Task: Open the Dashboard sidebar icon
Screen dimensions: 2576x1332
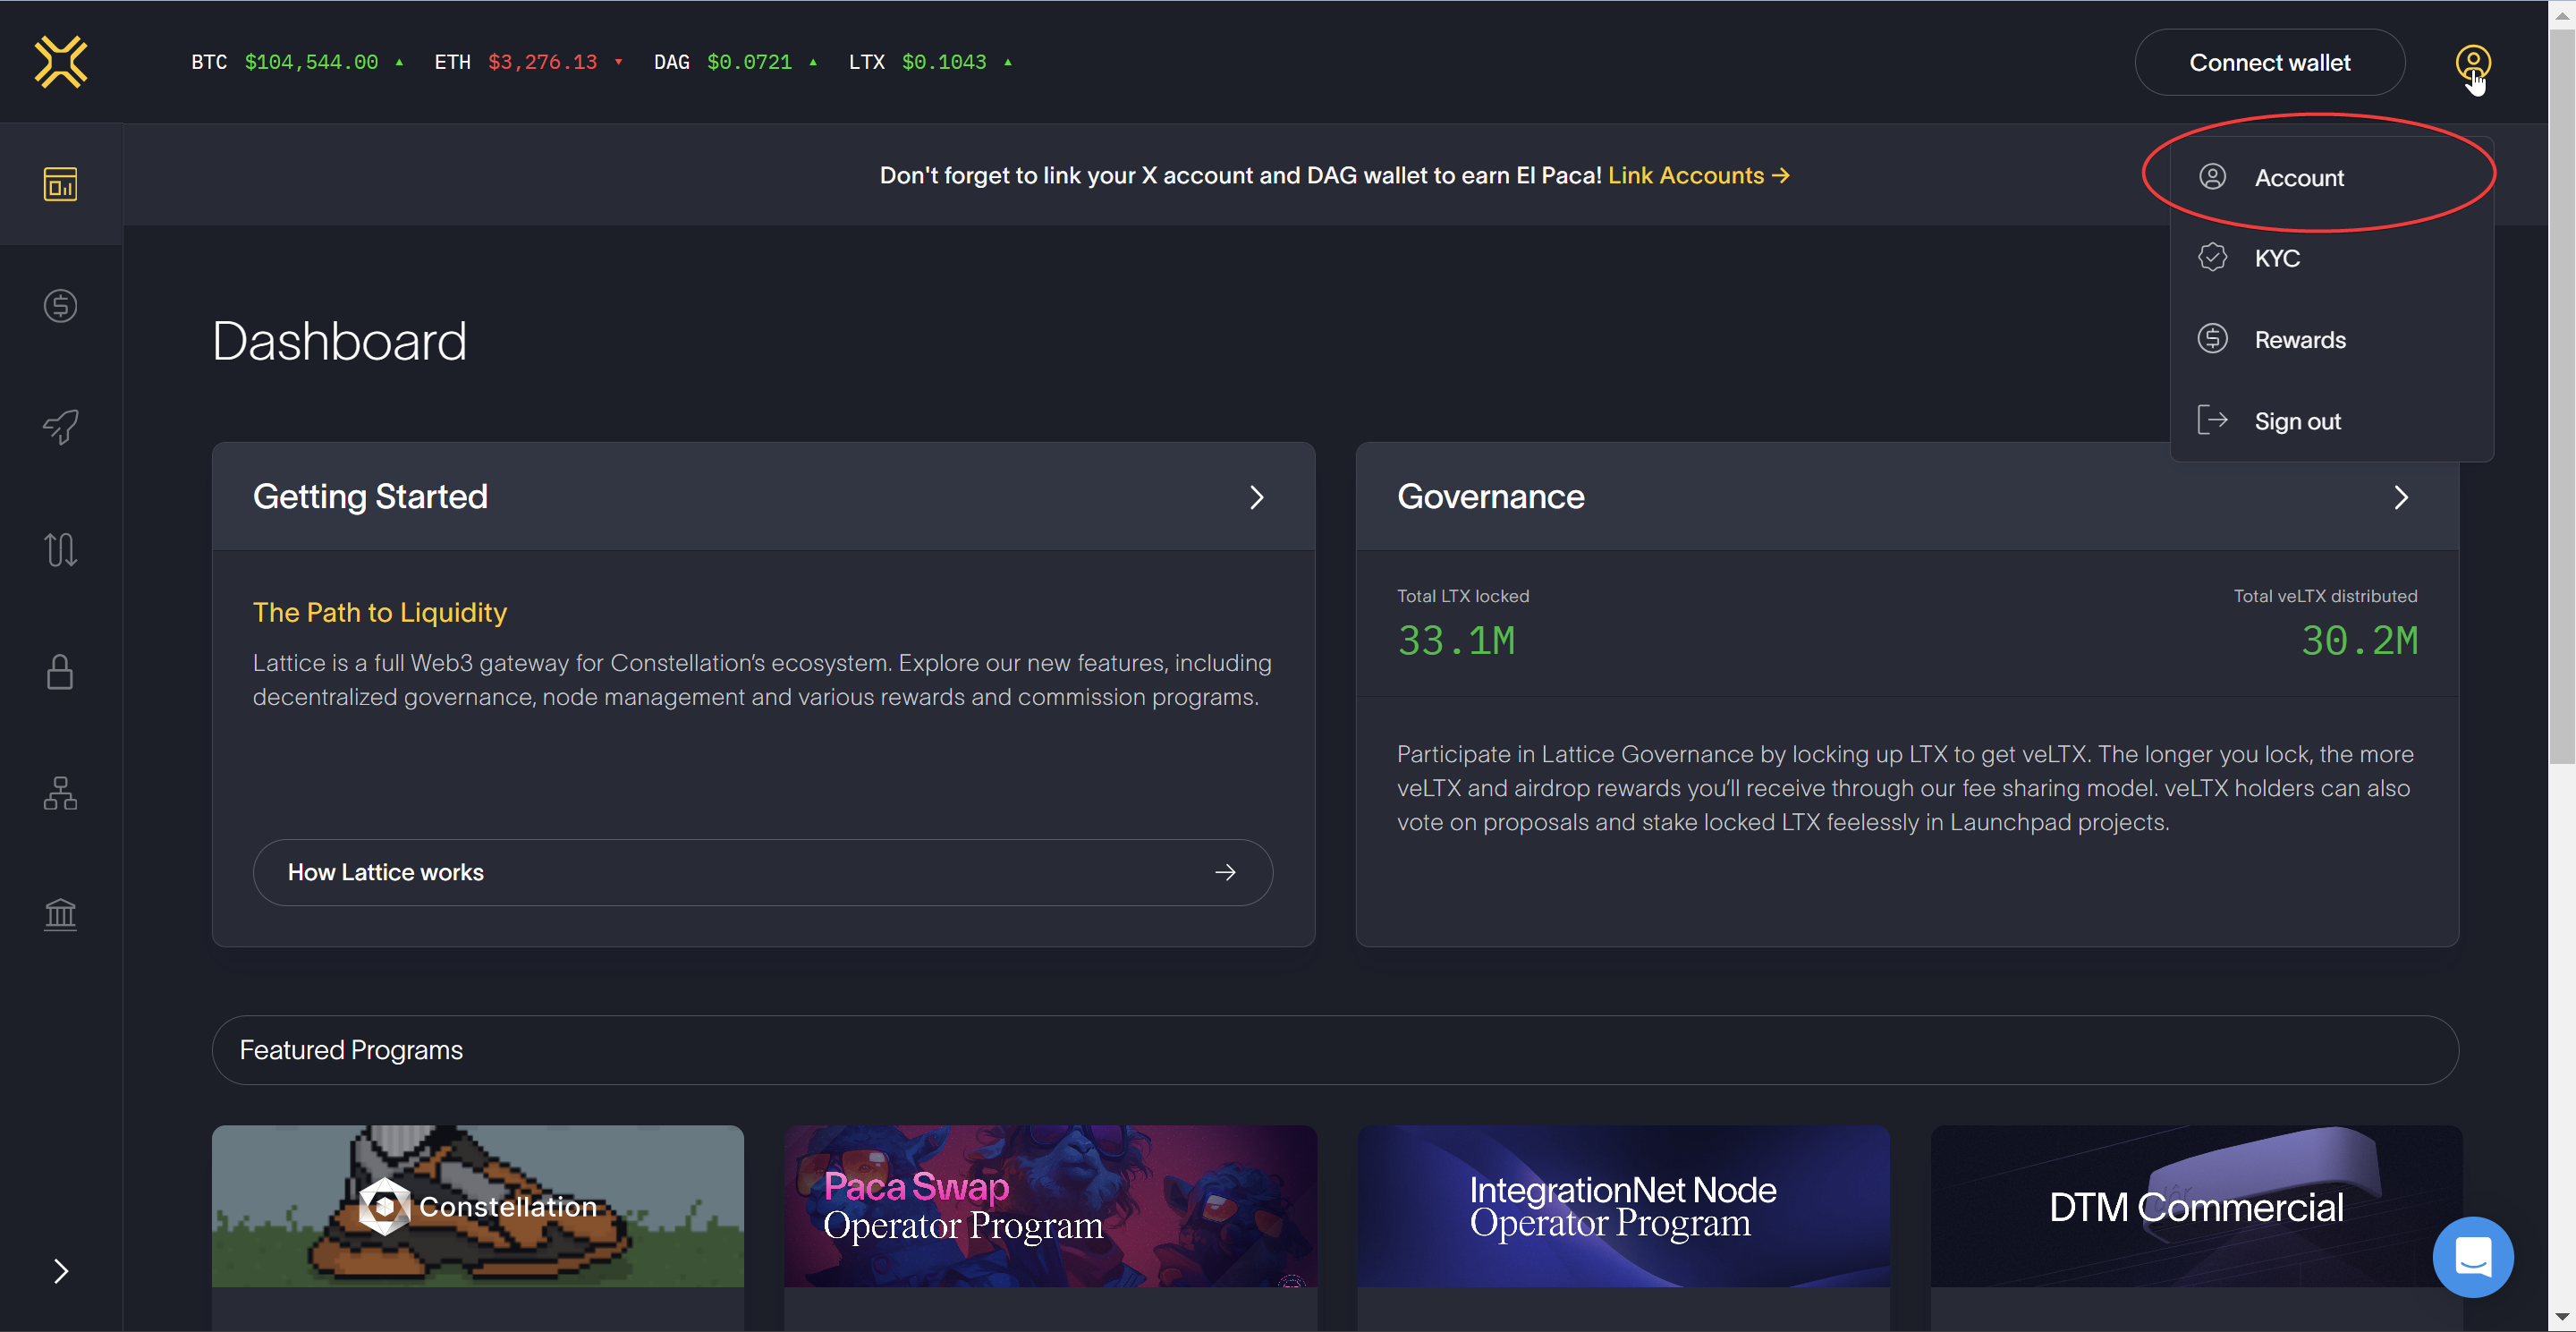Action: click(x=60, y=184)
